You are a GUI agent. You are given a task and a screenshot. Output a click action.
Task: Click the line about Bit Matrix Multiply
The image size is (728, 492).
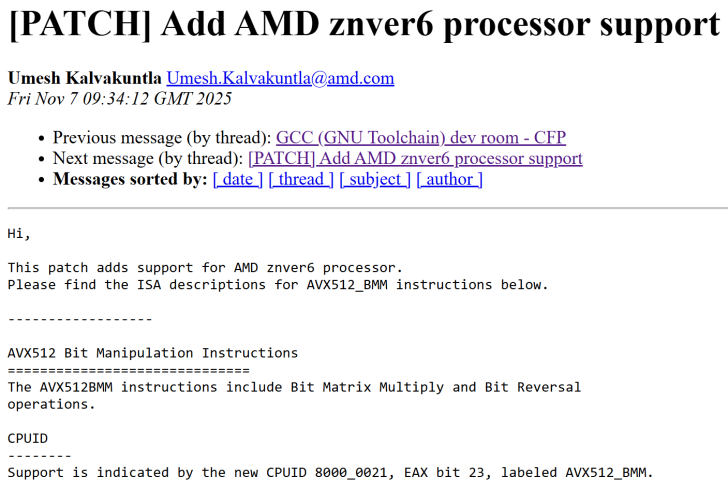pos(294,387)
